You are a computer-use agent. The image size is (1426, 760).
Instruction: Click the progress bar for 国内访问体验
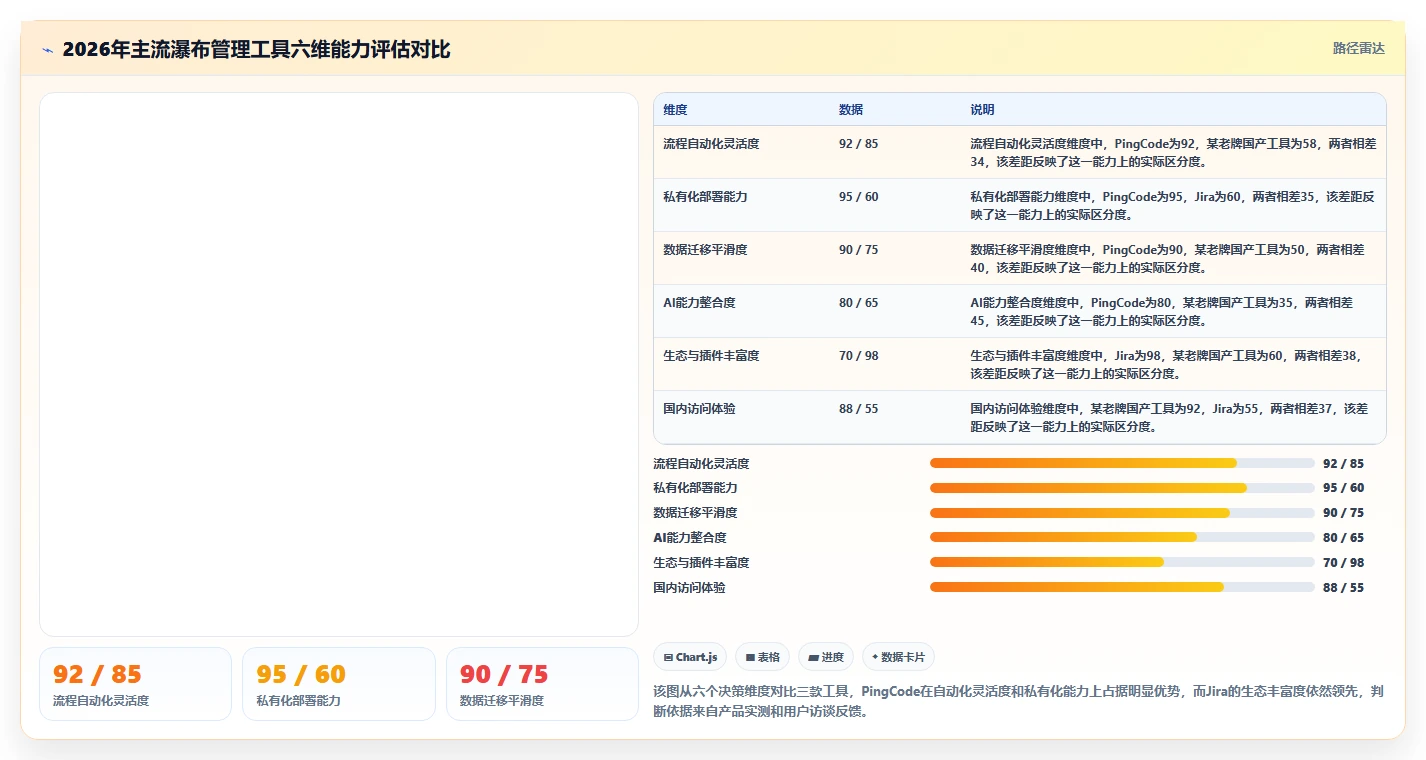[x=1122, y=587]
